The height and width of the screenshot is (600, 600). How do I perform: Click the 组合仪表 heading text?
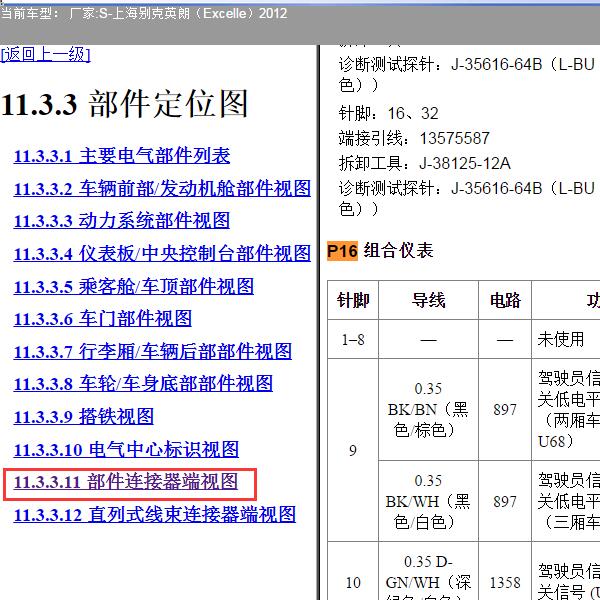tap(398, 251)
